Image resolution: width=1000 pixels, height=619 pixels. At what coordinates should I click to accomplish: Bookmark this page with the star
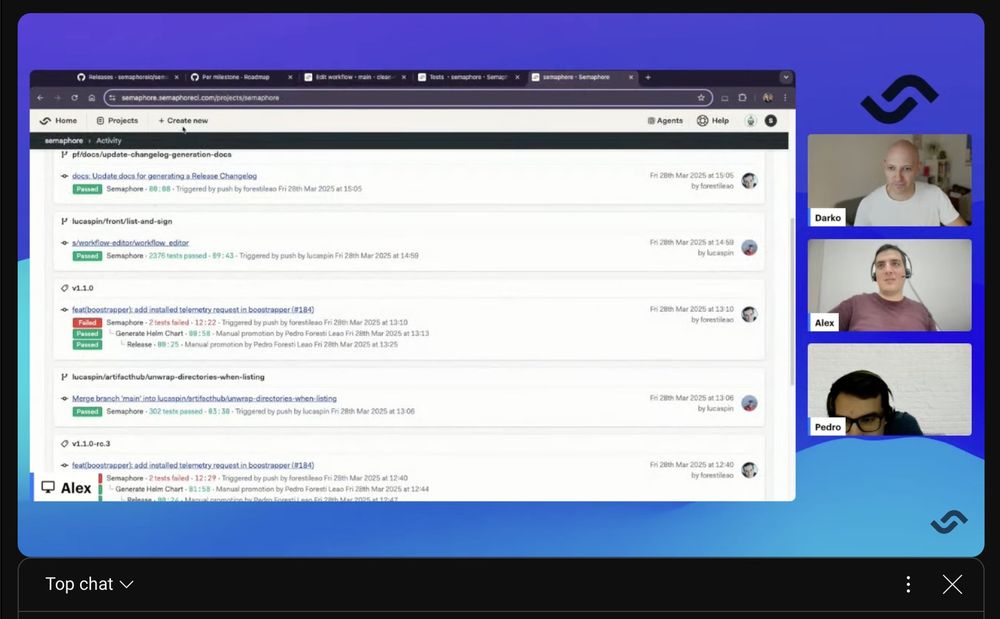[701, 98]
